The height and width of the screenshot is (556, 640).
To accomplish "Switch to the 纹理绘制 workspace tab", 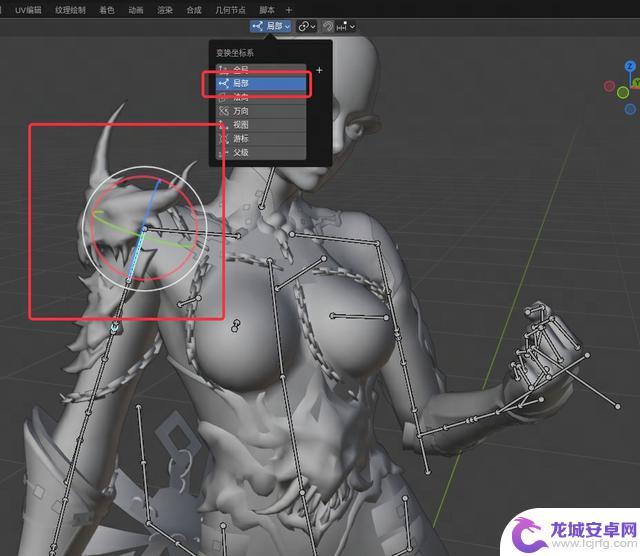I will [70, 10].
